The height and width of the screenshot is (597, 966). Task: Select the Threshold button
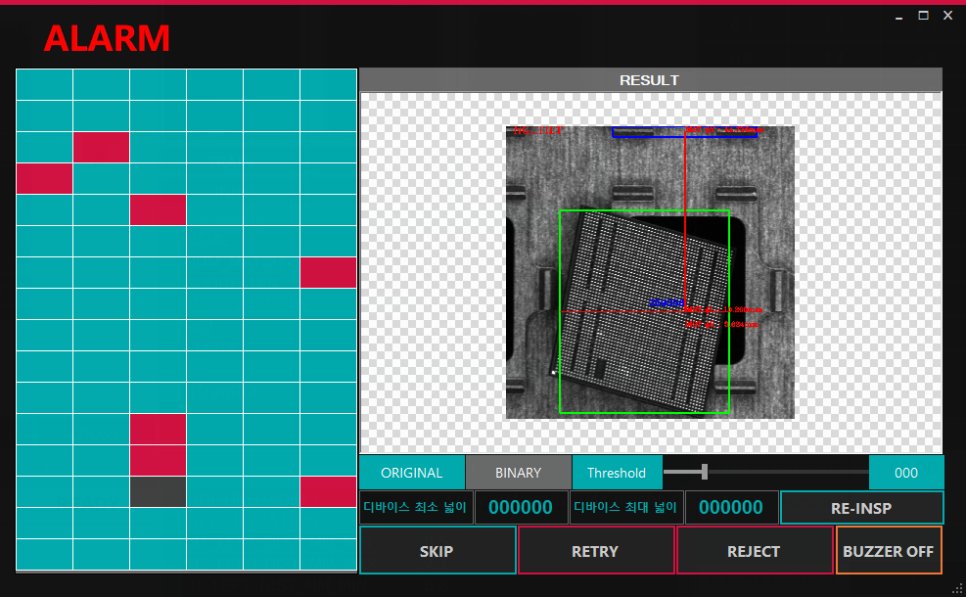(617, 473)
